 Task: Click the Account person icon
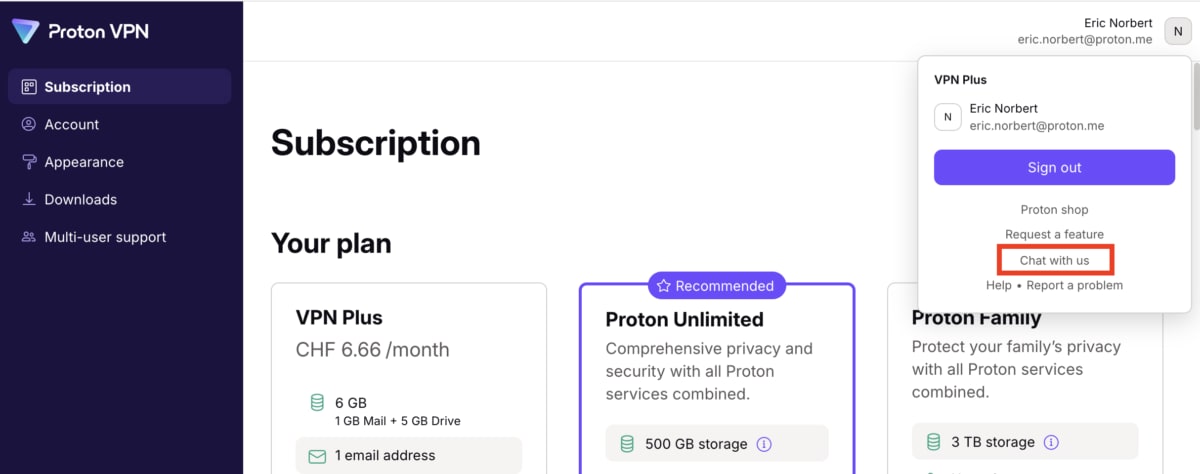29,125
